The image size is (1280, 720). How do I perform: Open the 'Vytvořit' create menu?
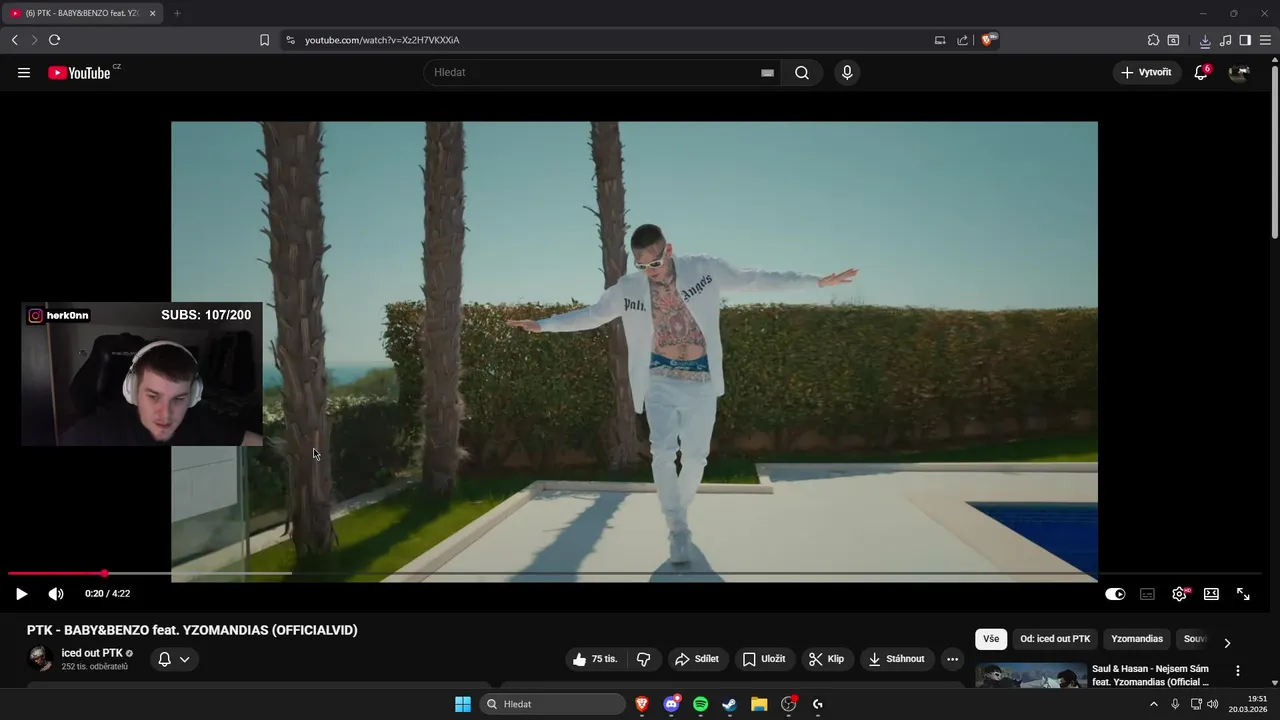1146,73
